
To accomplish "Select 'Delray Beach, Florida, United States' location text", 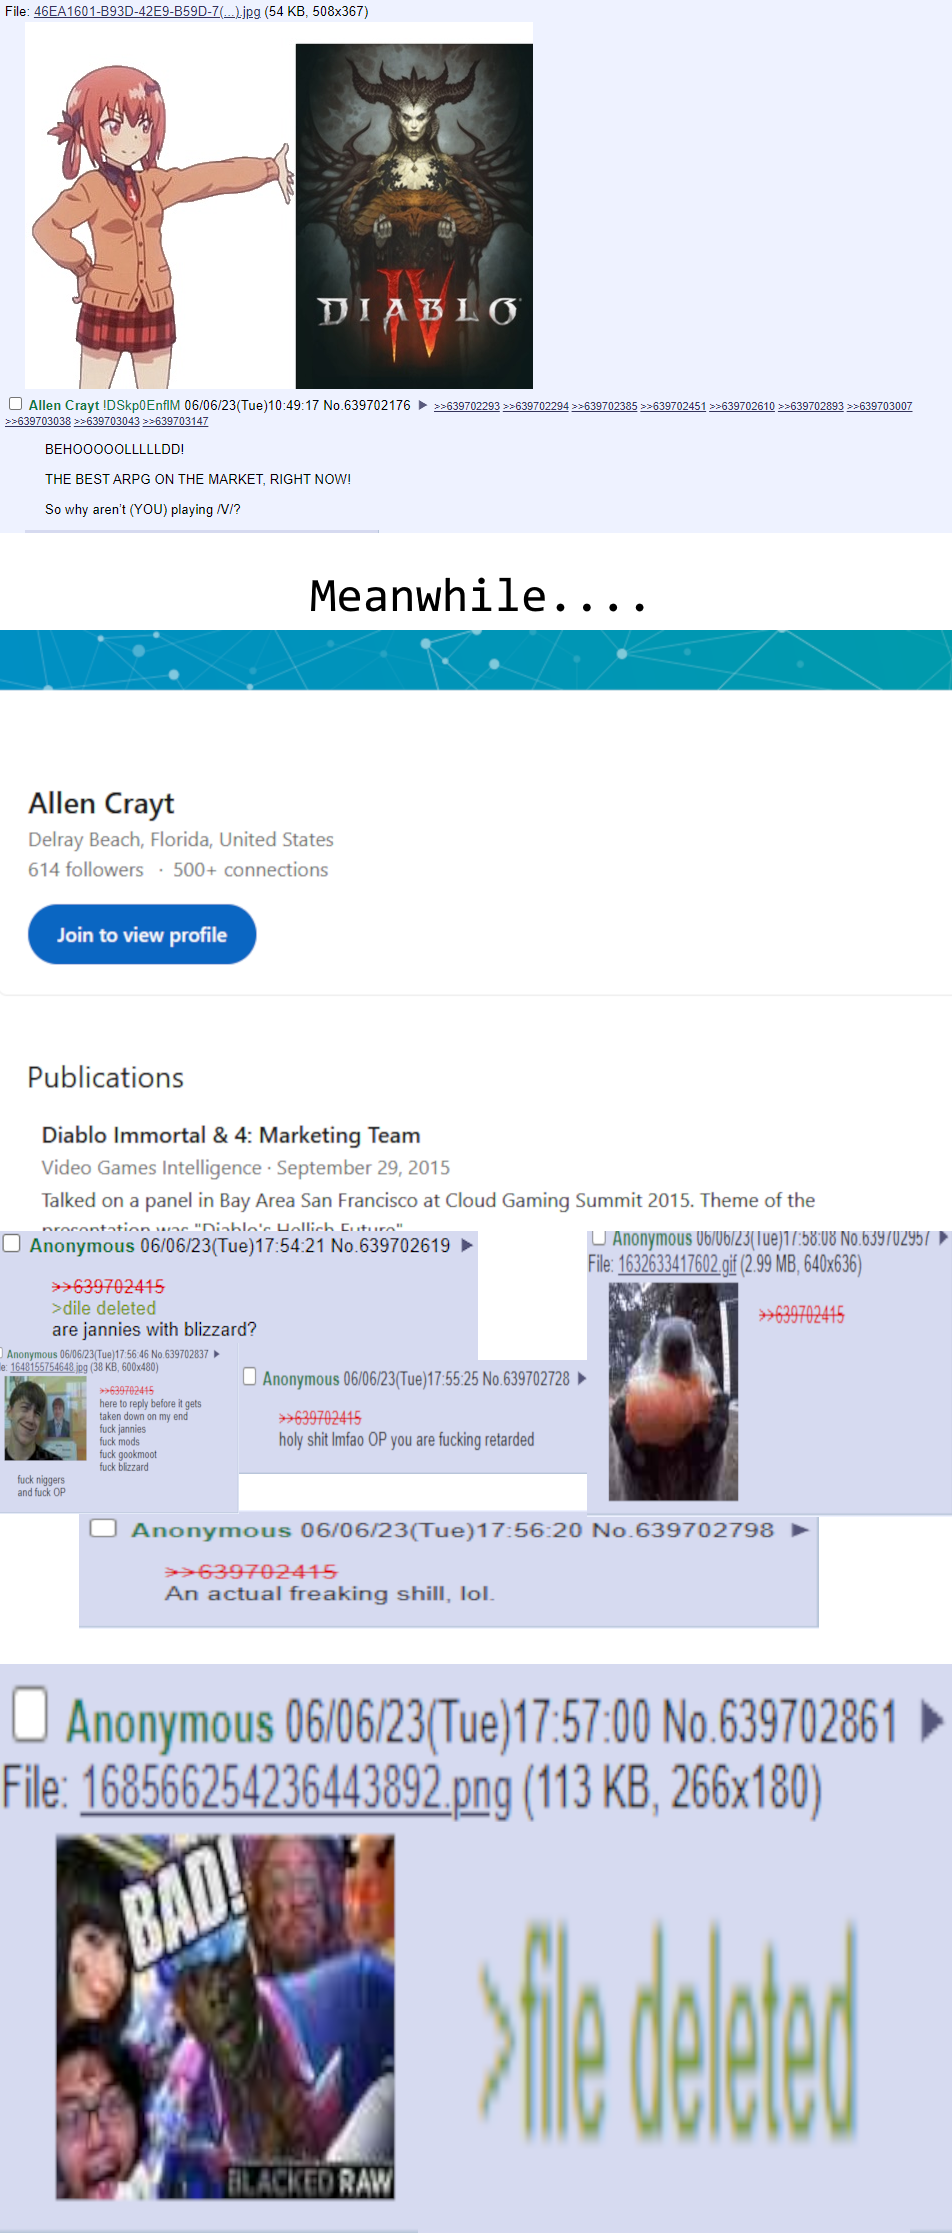I will coord(181,839).
